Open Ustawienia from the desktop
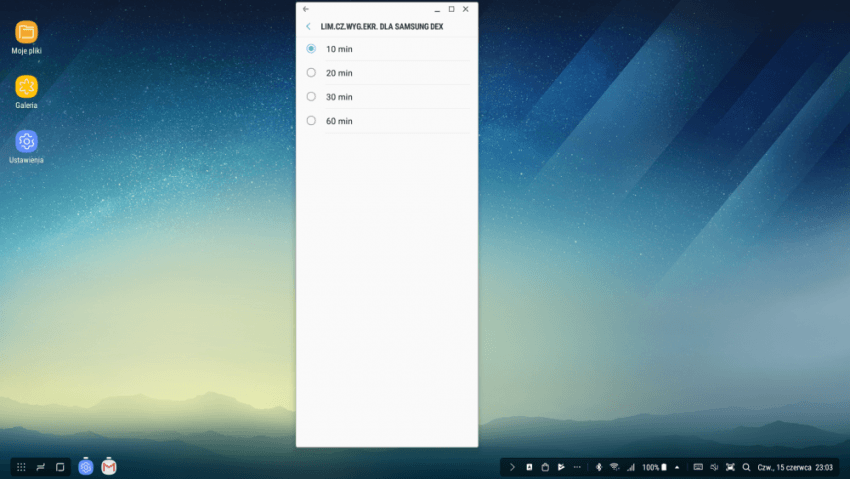850x479 pixels. tap(27, 142)
